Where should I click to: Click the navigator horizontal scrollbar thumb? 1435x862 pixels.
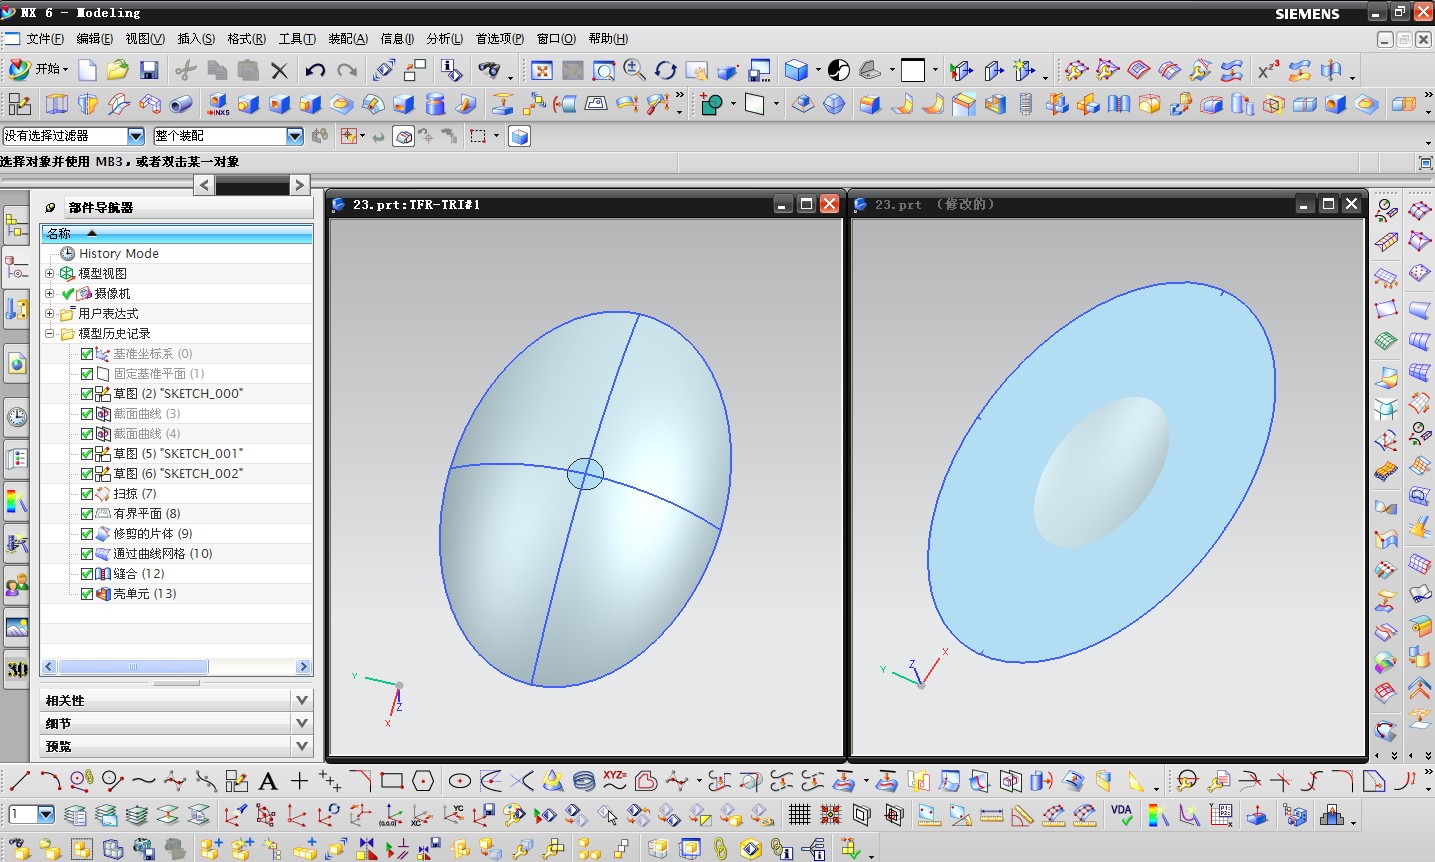133,667
